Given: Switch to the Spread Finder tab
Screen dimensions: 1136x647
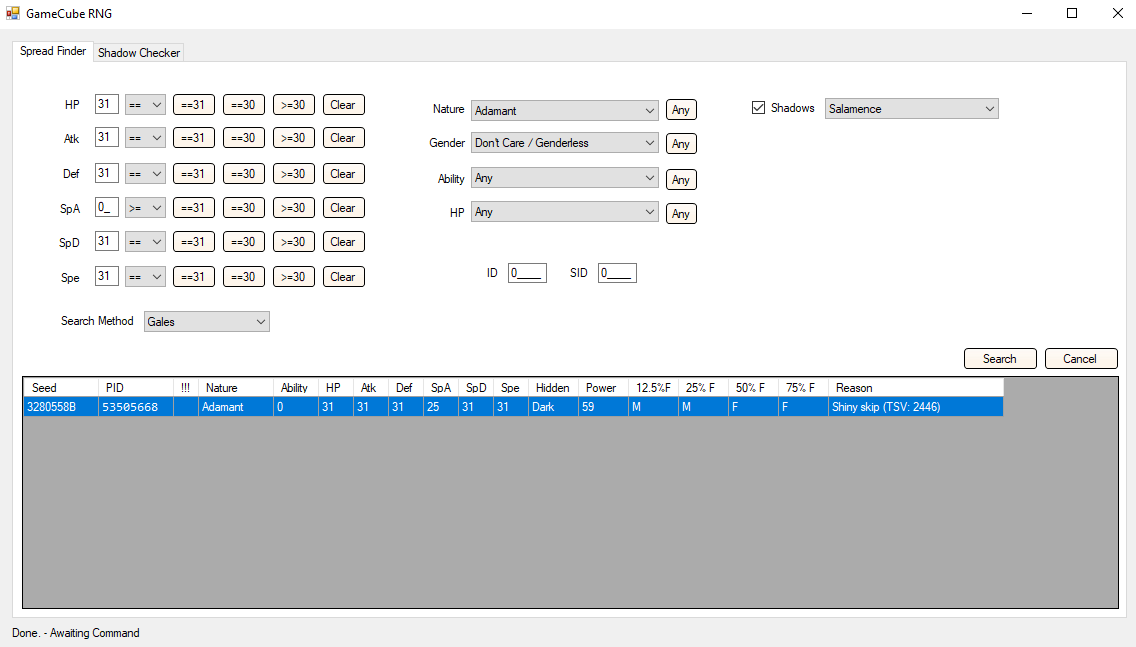Looking at the screenshot, I should point(52,51).
